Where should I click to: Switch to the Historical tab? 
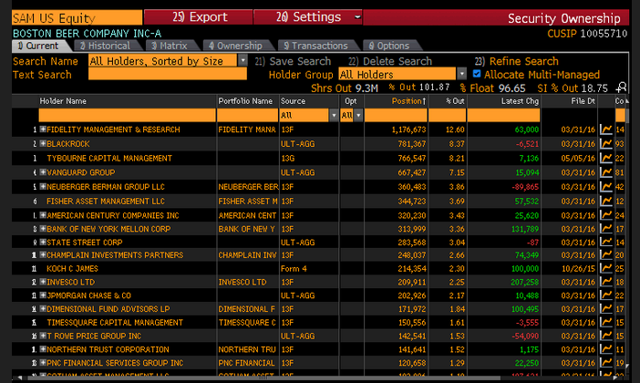108,46
